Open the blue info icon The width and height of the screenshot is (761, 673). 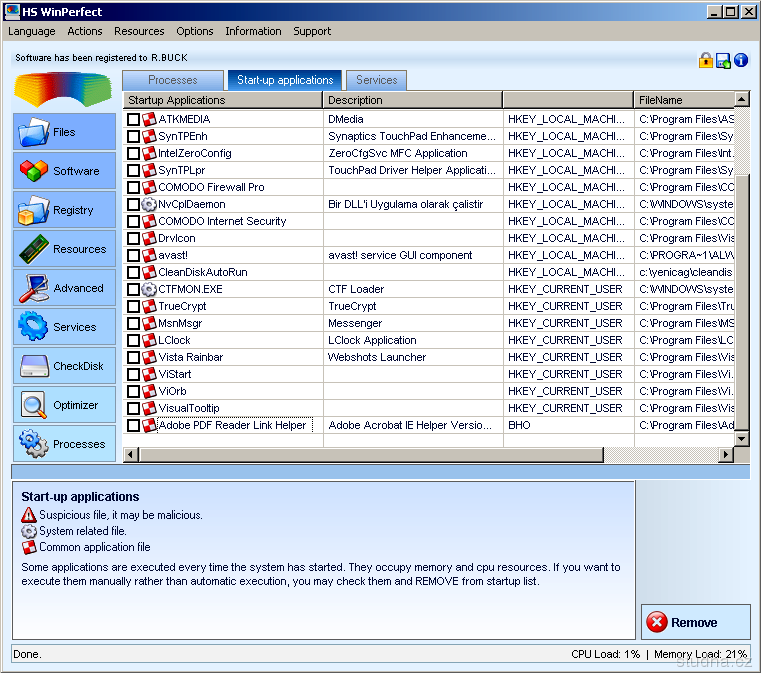coord(741,60)
